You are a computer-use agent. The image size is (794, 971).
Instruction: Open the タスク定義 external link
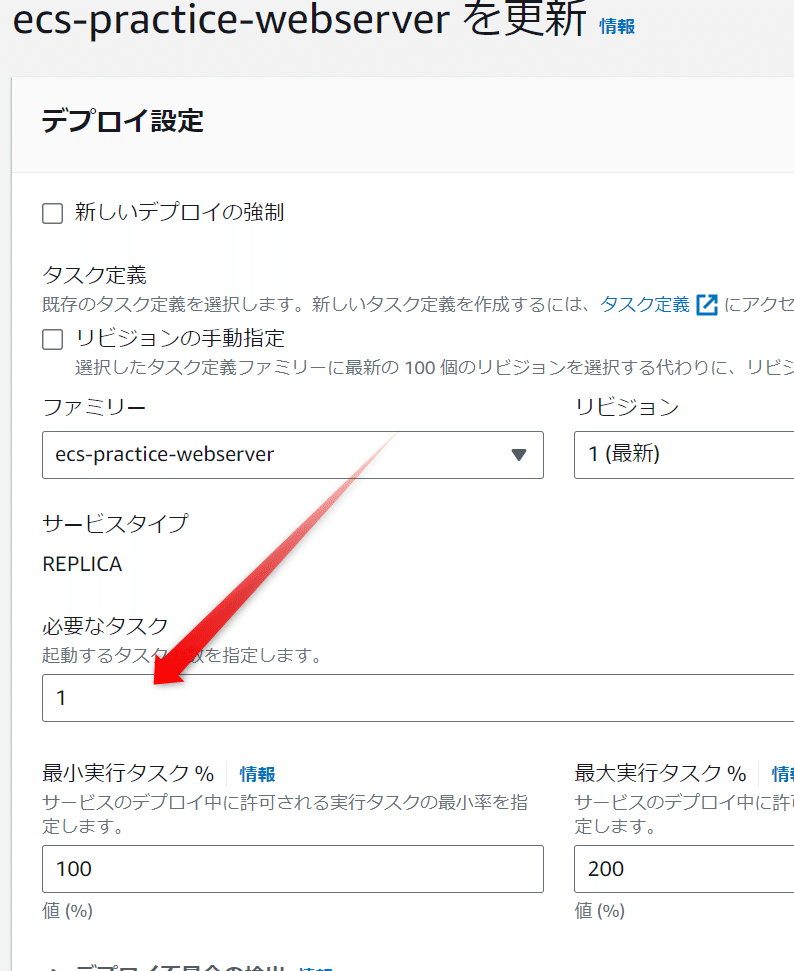tap(645, 304)
